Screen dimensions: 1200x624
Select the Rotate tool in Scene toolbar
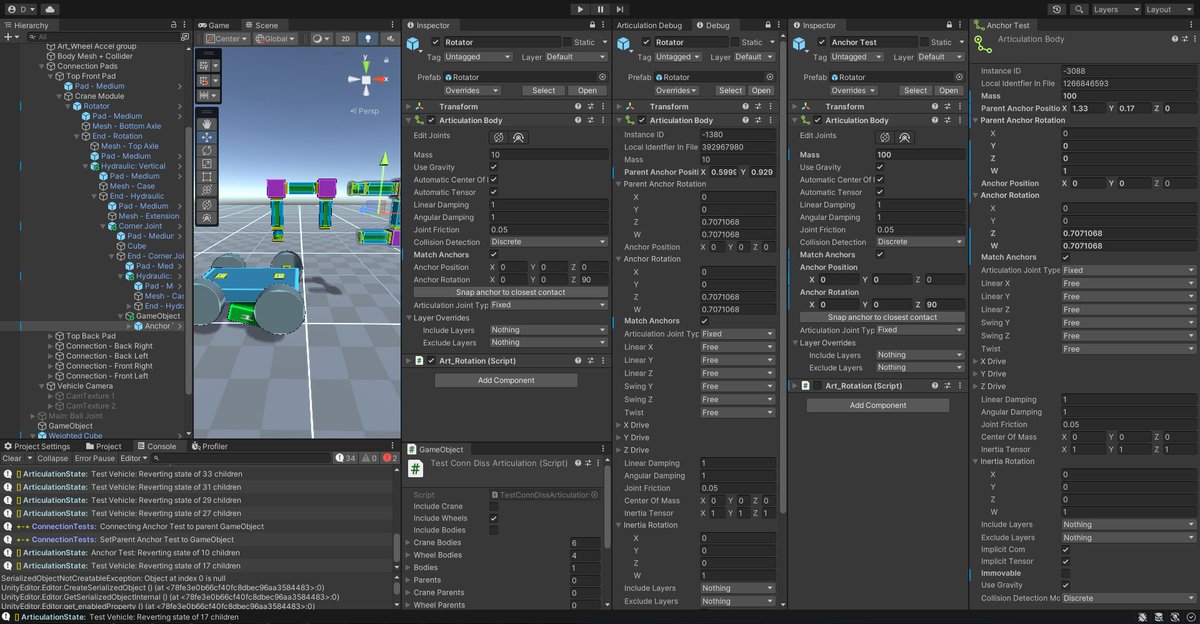click(207, 151)
